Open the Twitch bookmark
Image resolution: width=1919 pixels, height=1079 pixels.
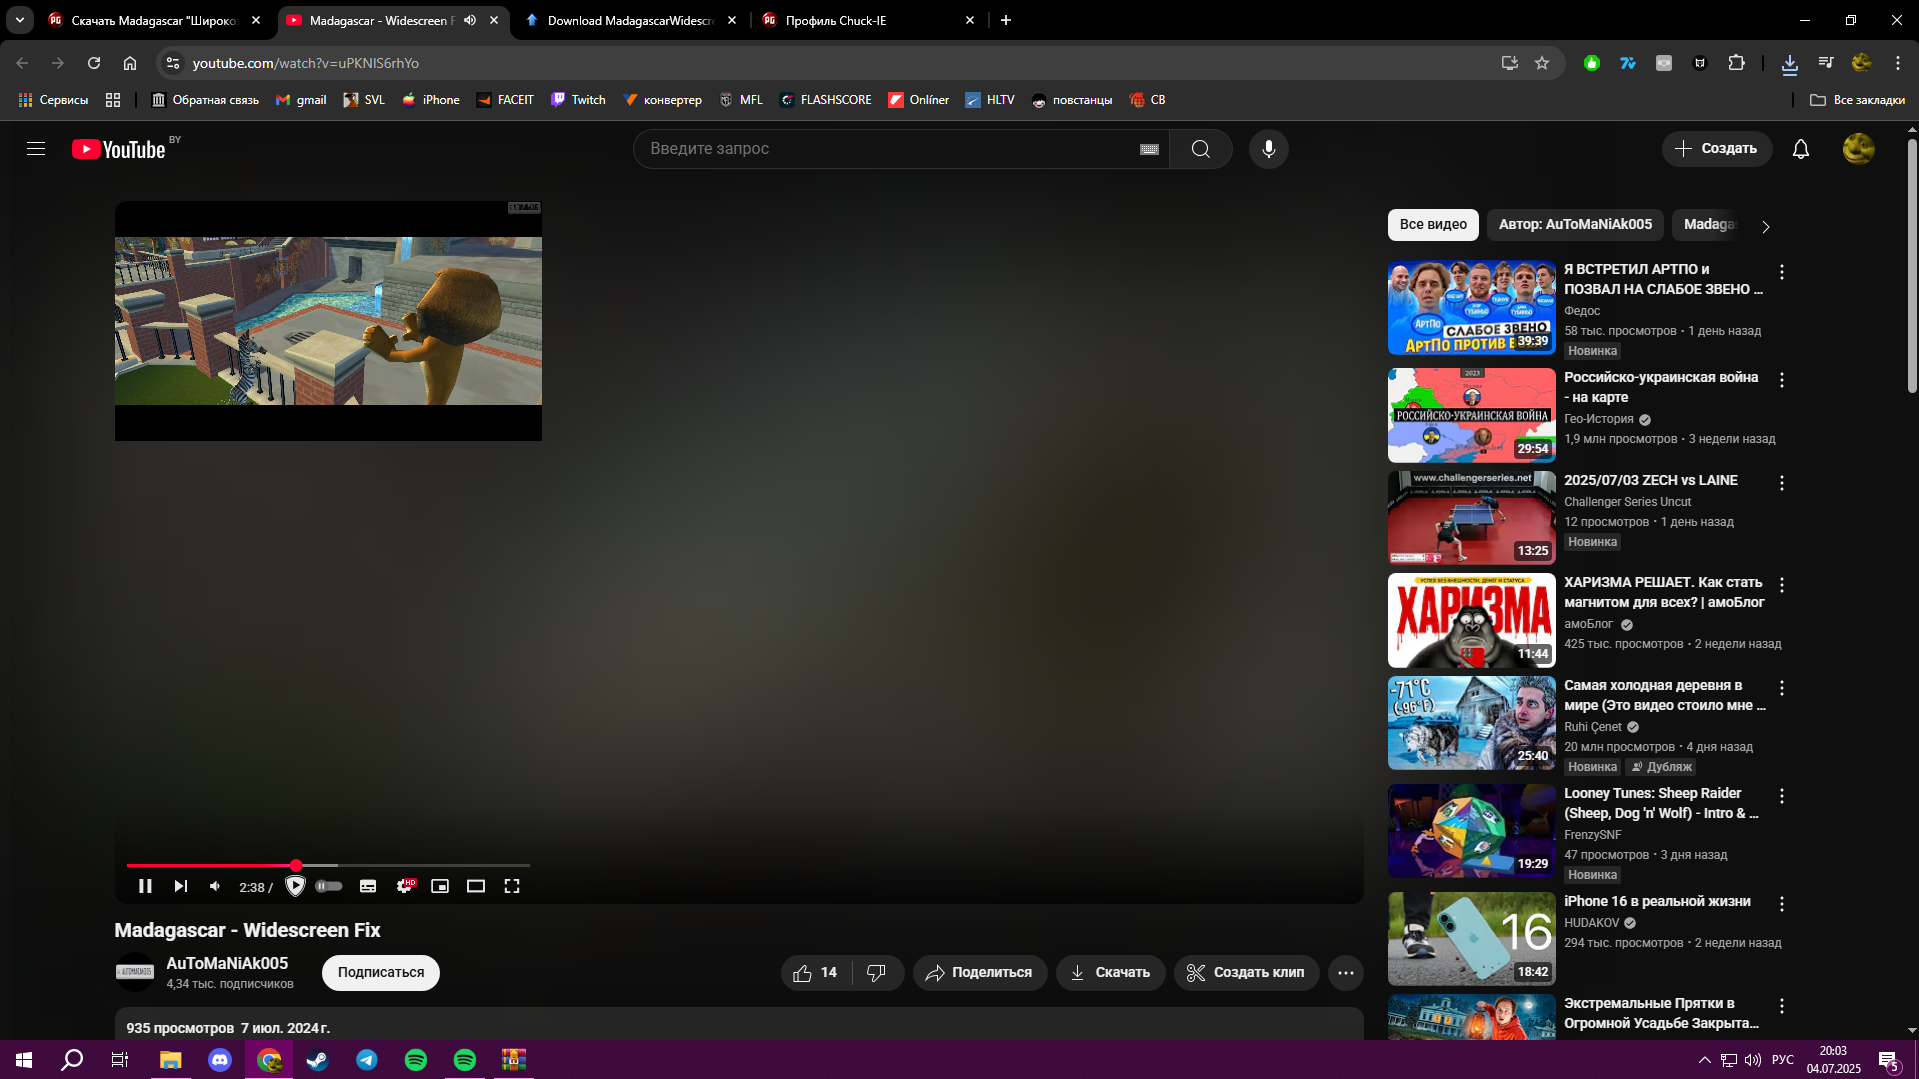578,100
